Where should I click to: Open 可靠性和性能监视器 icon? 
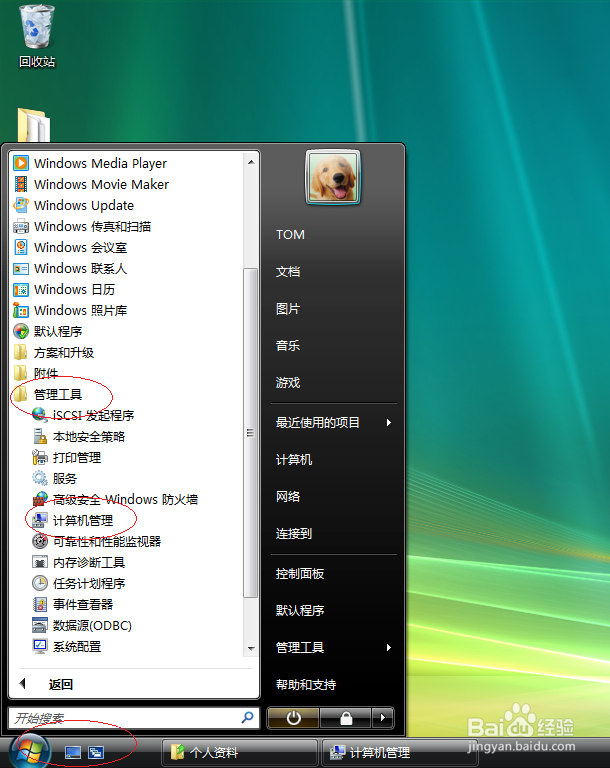point(40,542)
